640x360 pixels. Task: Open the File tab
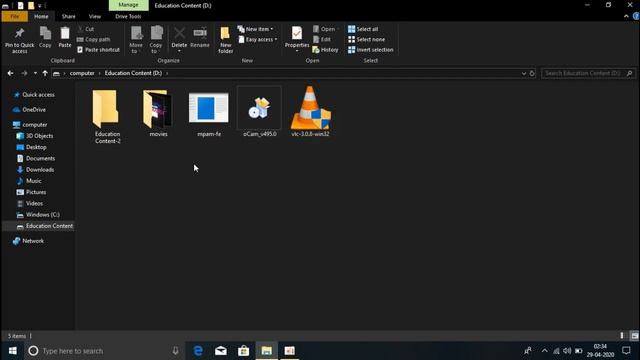(15, 16)
